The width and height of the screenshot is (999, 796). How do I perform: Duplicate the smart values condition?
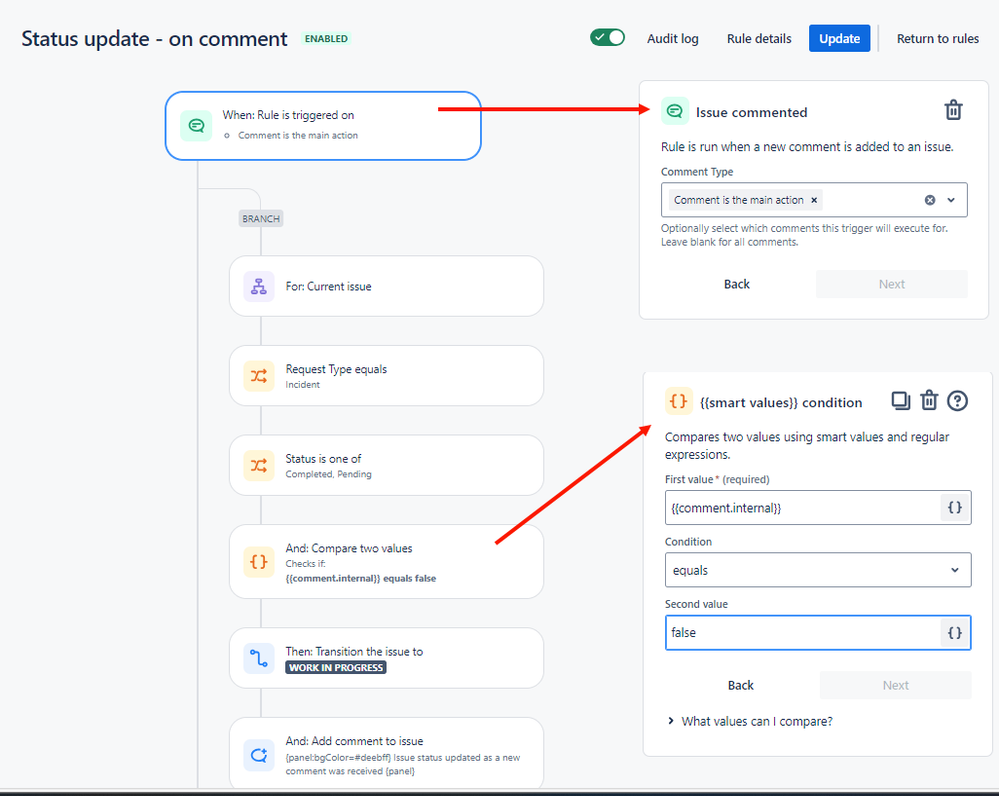(900, 401)
